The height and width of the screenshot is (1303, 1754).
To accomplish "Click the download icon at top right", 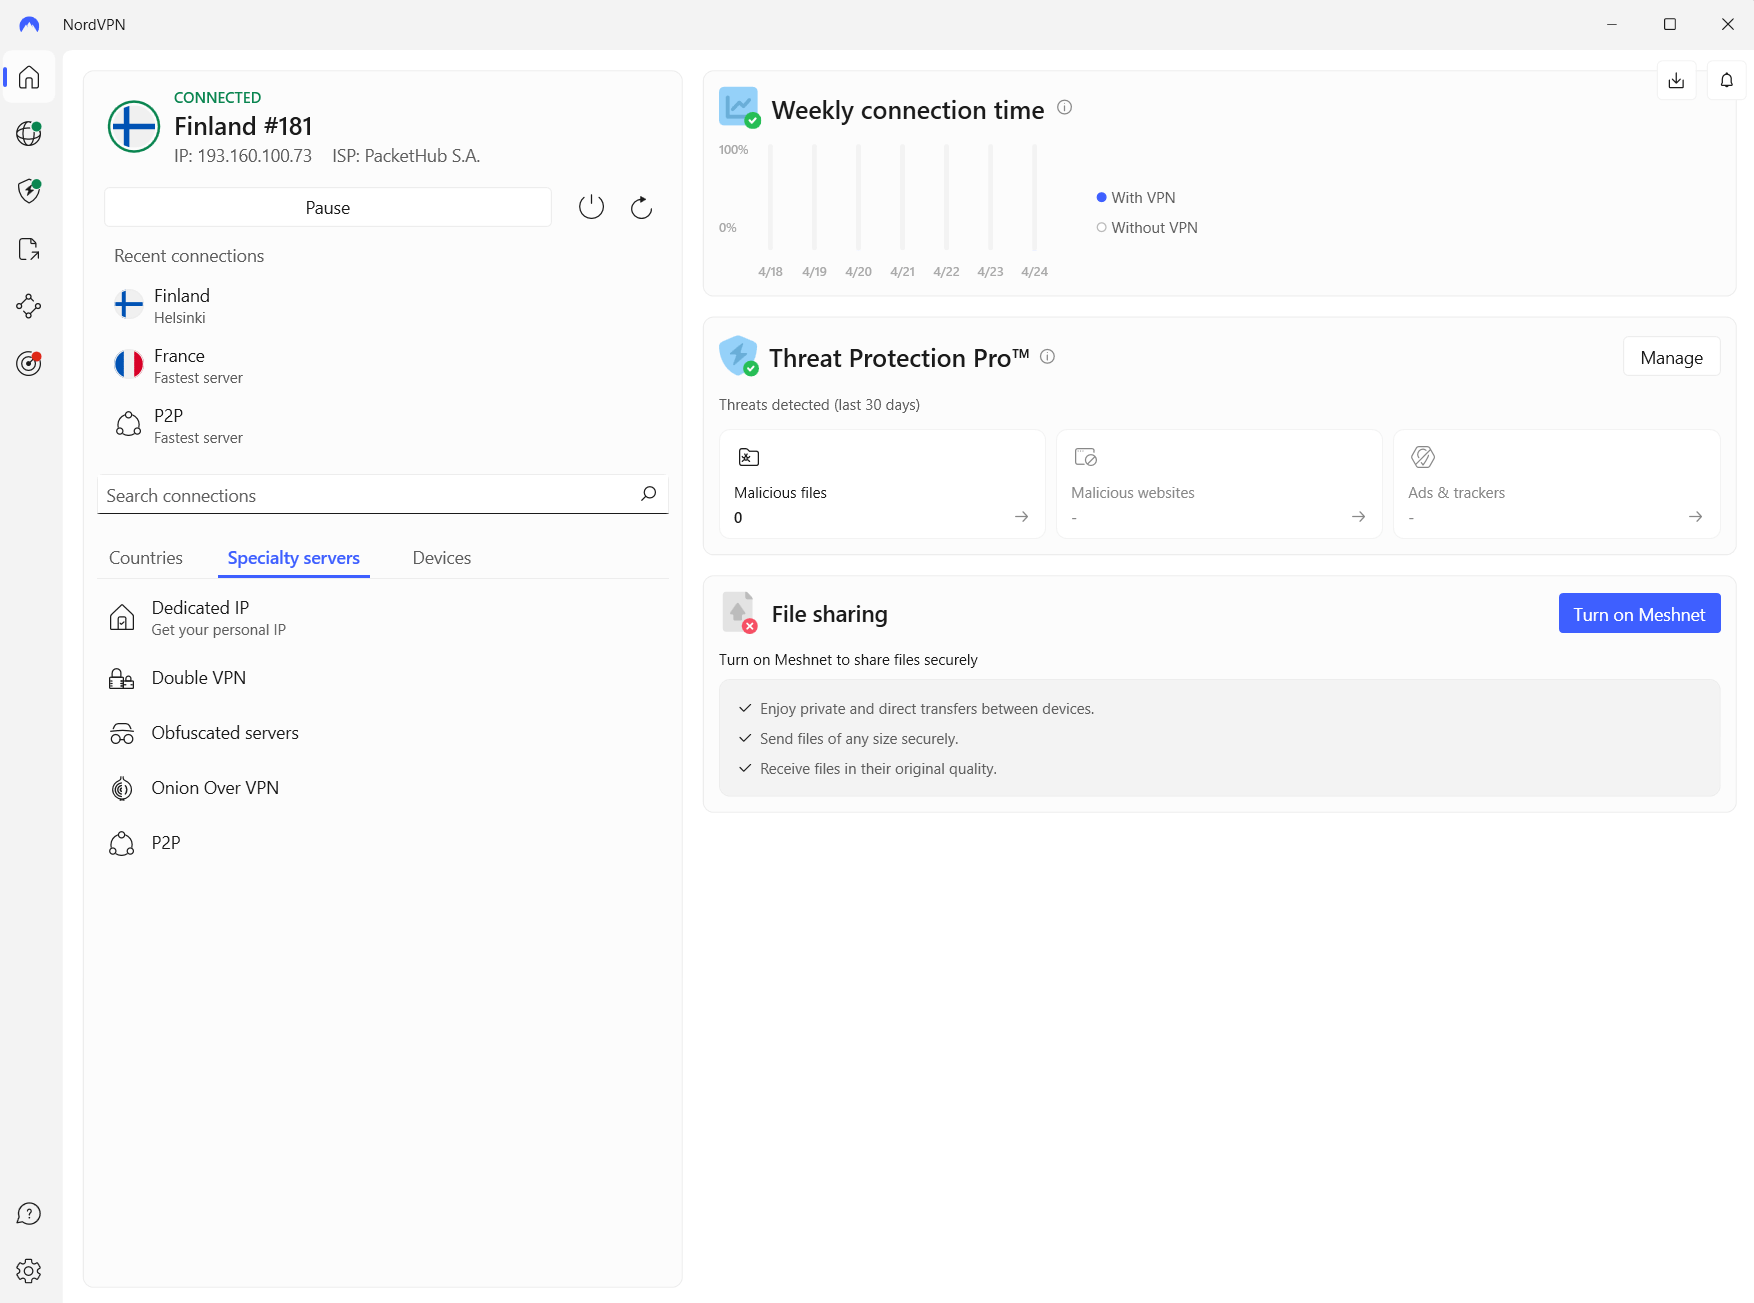I will click(x=1677, y=80).
